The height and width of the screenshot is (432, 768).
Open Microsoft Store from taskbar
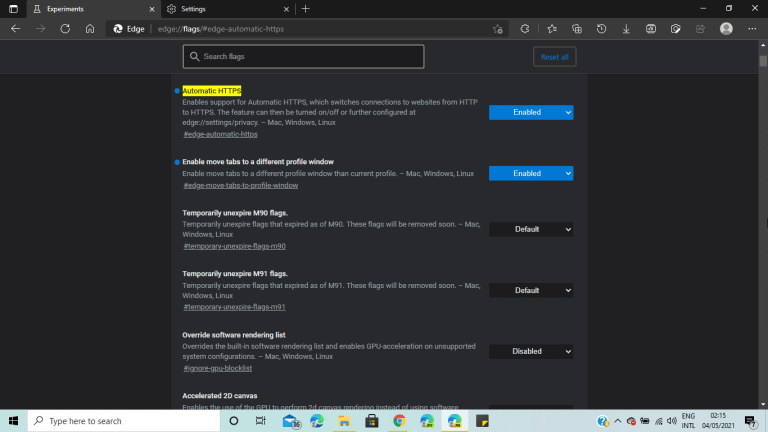tap(372, 421)
